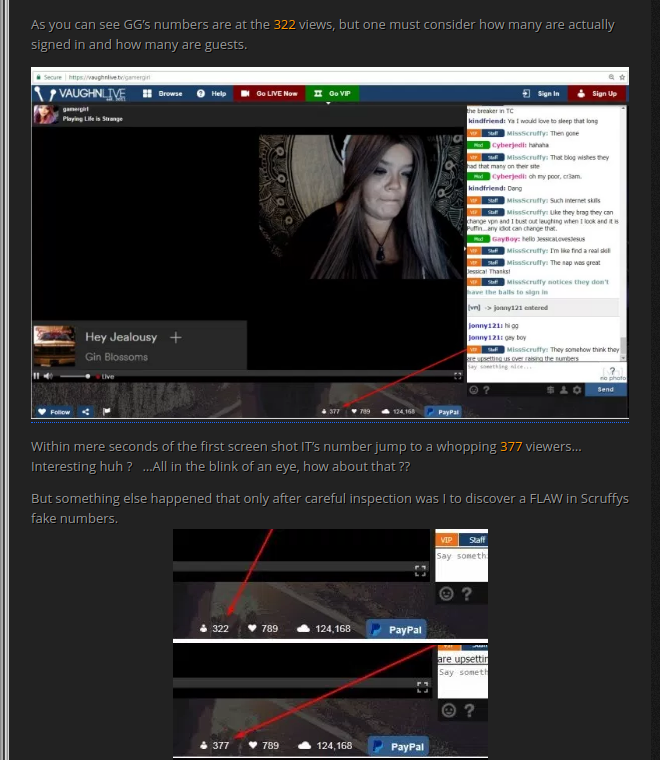Screen dimensions: 660x760
Task: Click the orange VIP badge in 322 crop
Action: [x=446, y=540]
